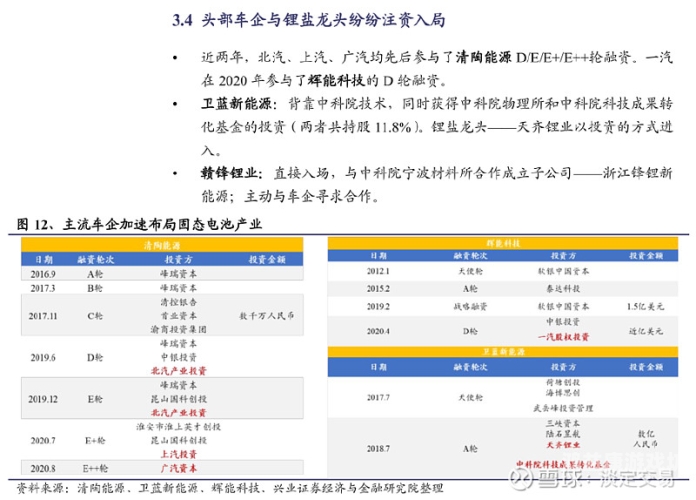Click "中银投资" in the 2019.6 row
Screen dimensions: 696x500
[x=178, y=357]
